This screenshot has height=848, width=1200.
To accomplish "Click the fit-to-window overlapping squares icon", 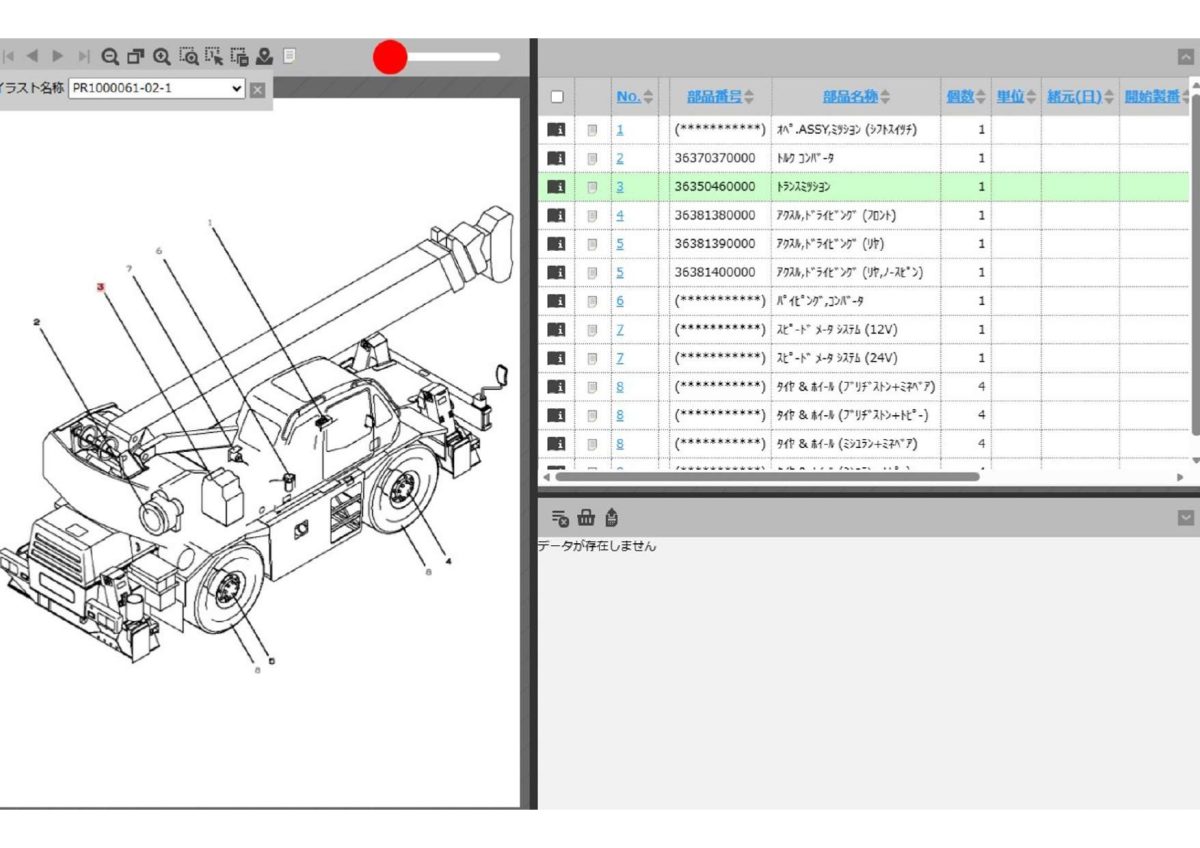I will 136,57.
